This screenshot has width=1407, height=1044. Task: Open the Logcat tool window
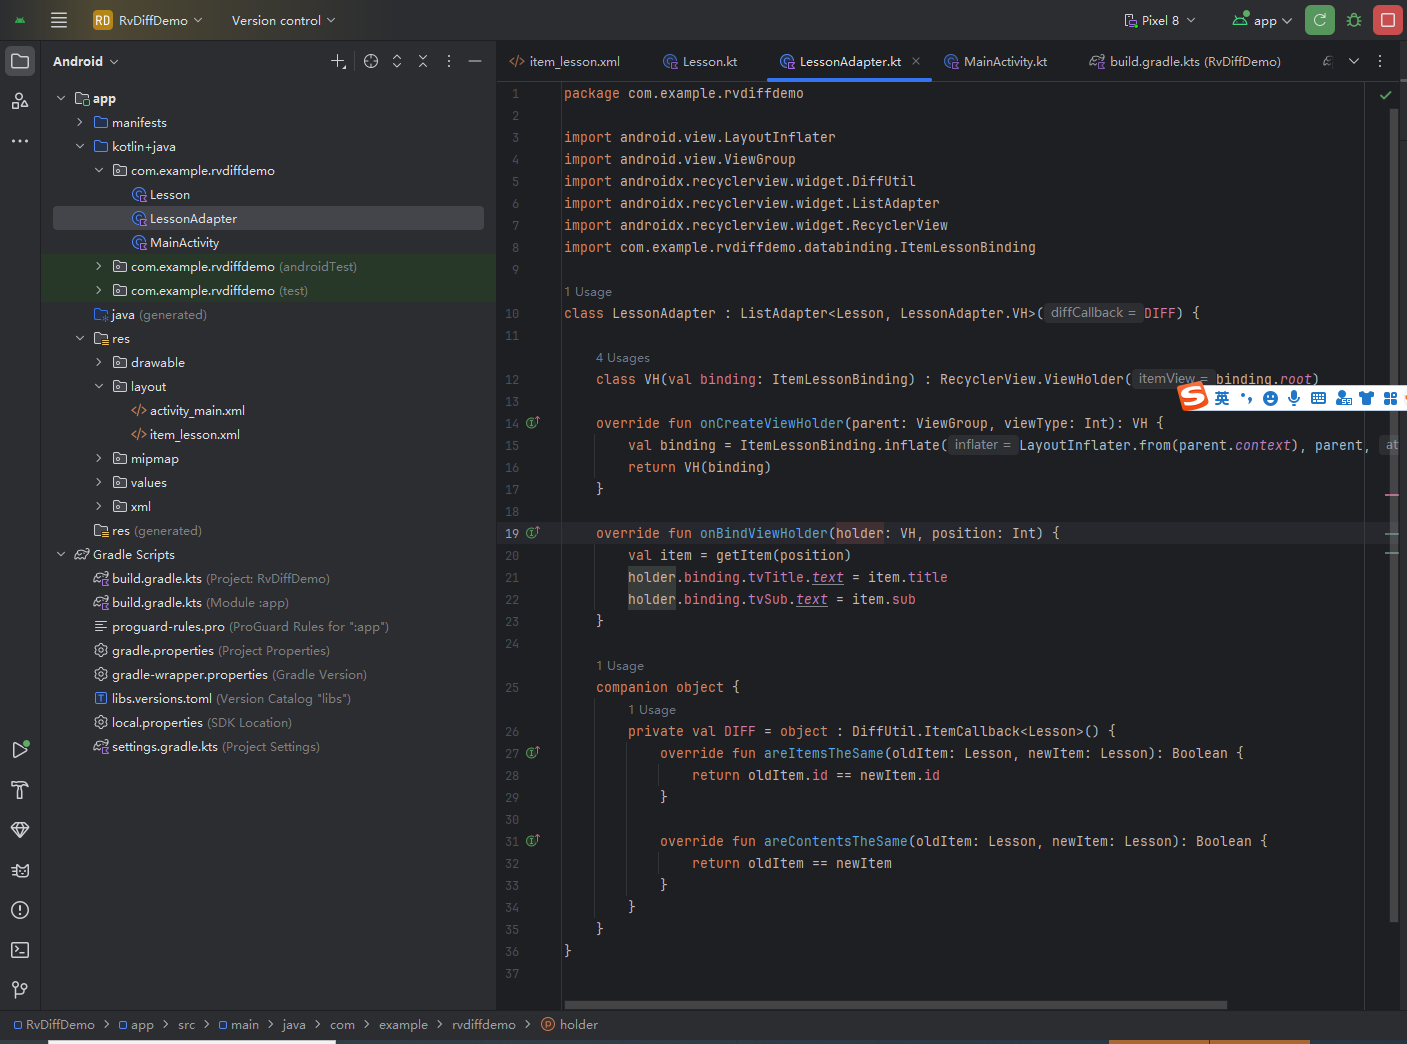coord(20,870)
